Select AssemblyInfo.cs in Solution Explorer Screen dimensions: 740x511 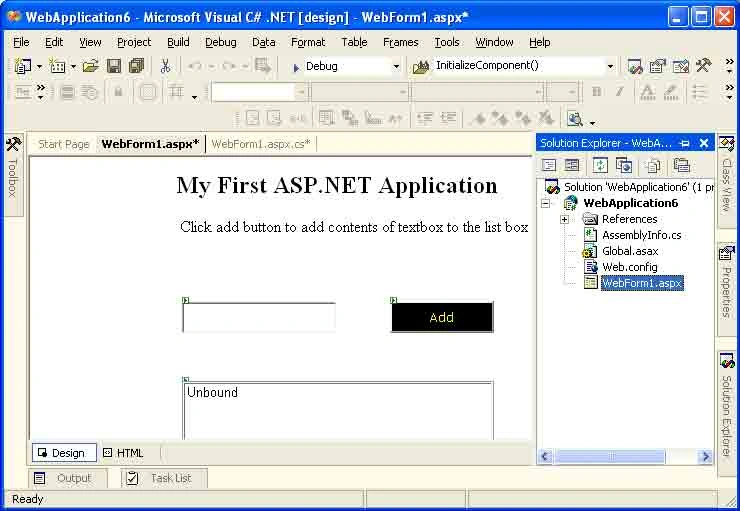641,235
